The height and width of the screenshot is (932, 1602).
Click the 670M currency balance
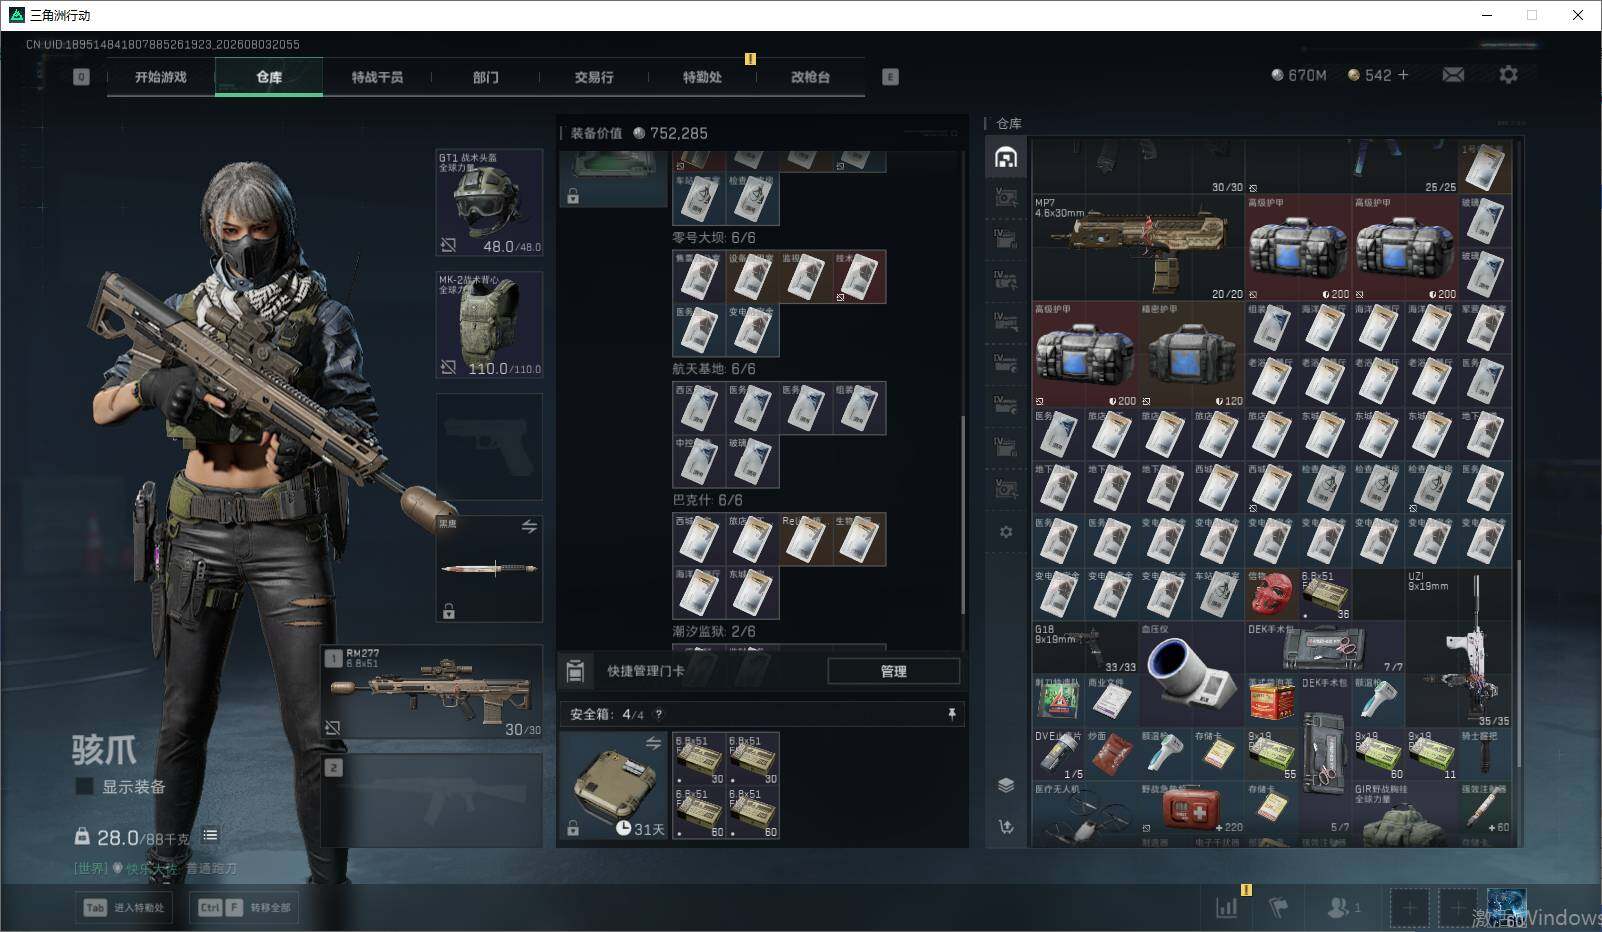point(1299,75)
